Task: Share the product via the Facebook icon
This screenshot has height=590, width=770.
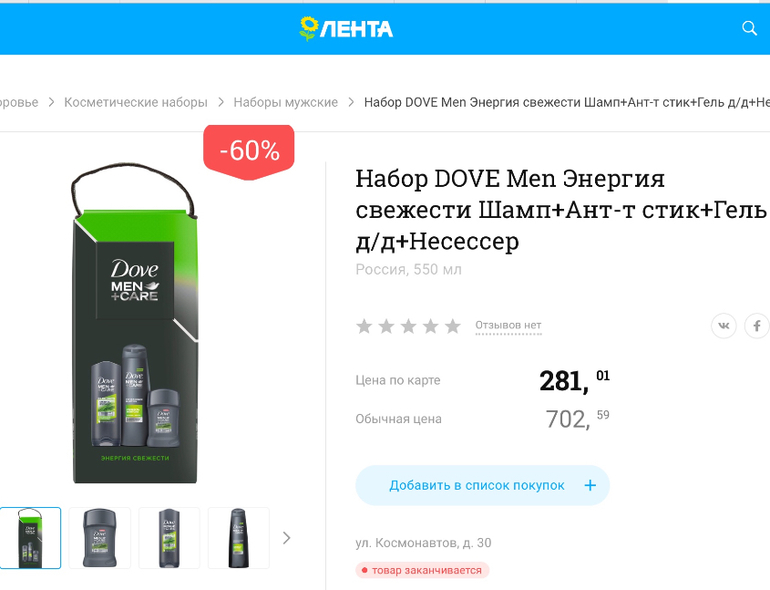Action: click(x=757, y=326)
